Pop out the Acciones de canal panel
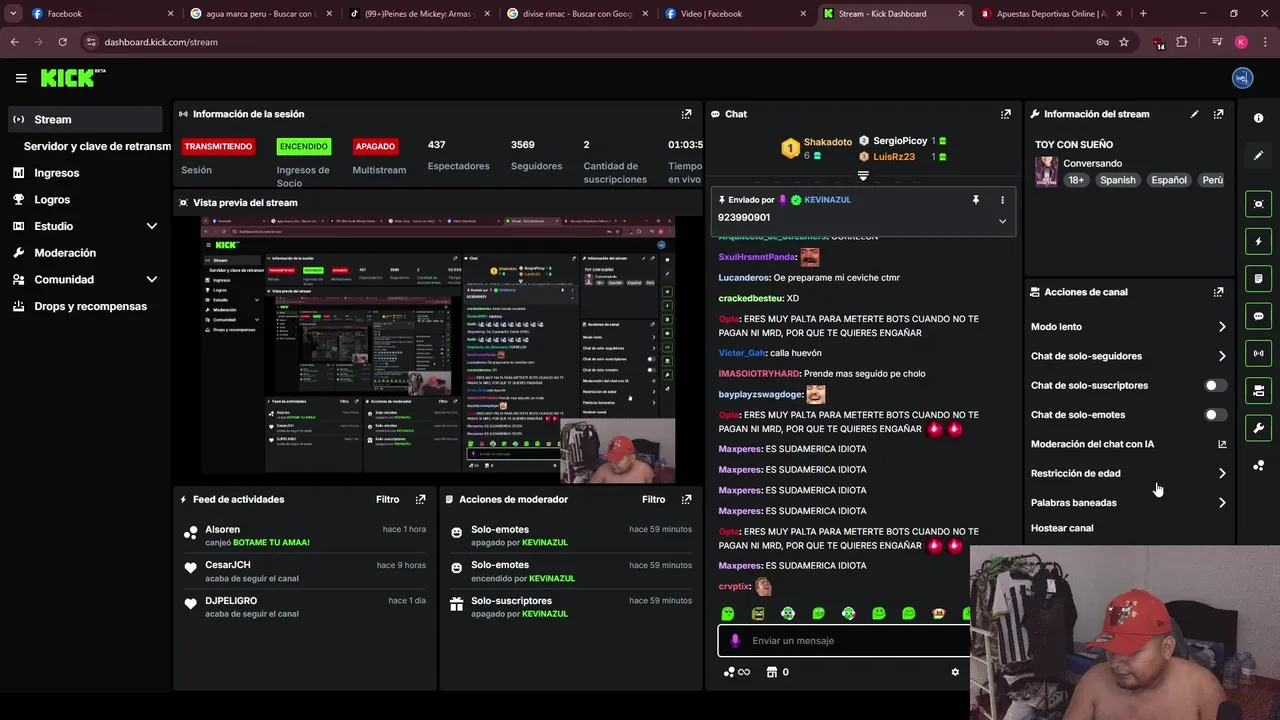 [1218, 292]
